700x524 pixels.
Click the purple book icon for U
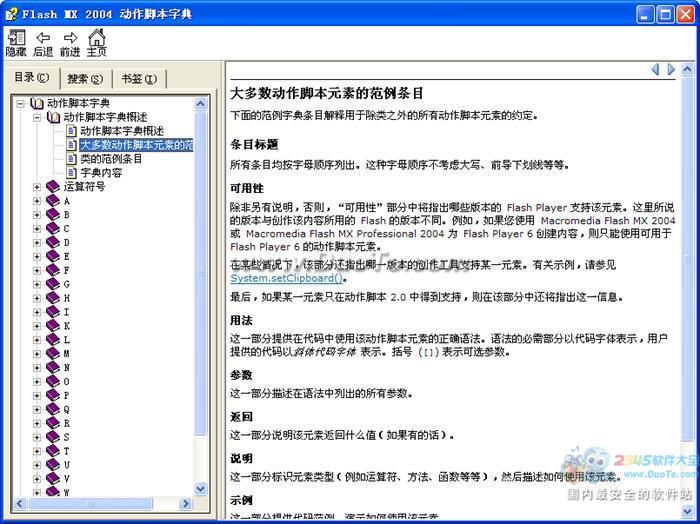click(53, 465)
